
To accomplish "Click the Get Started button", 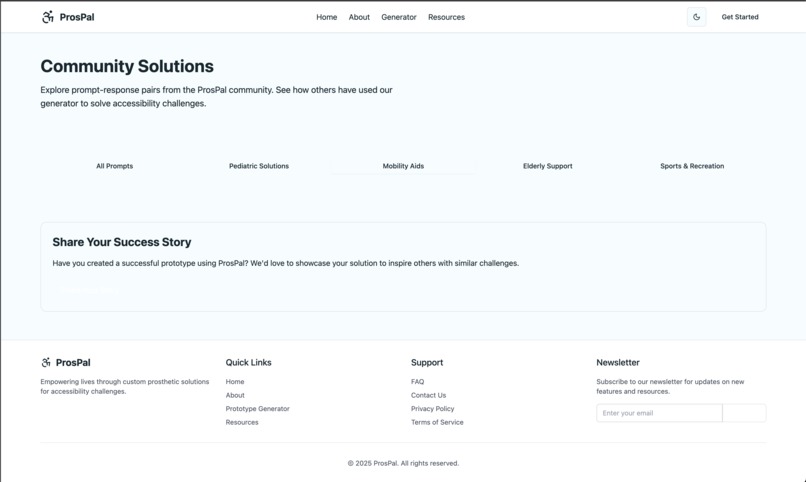I will pos(740,17).
